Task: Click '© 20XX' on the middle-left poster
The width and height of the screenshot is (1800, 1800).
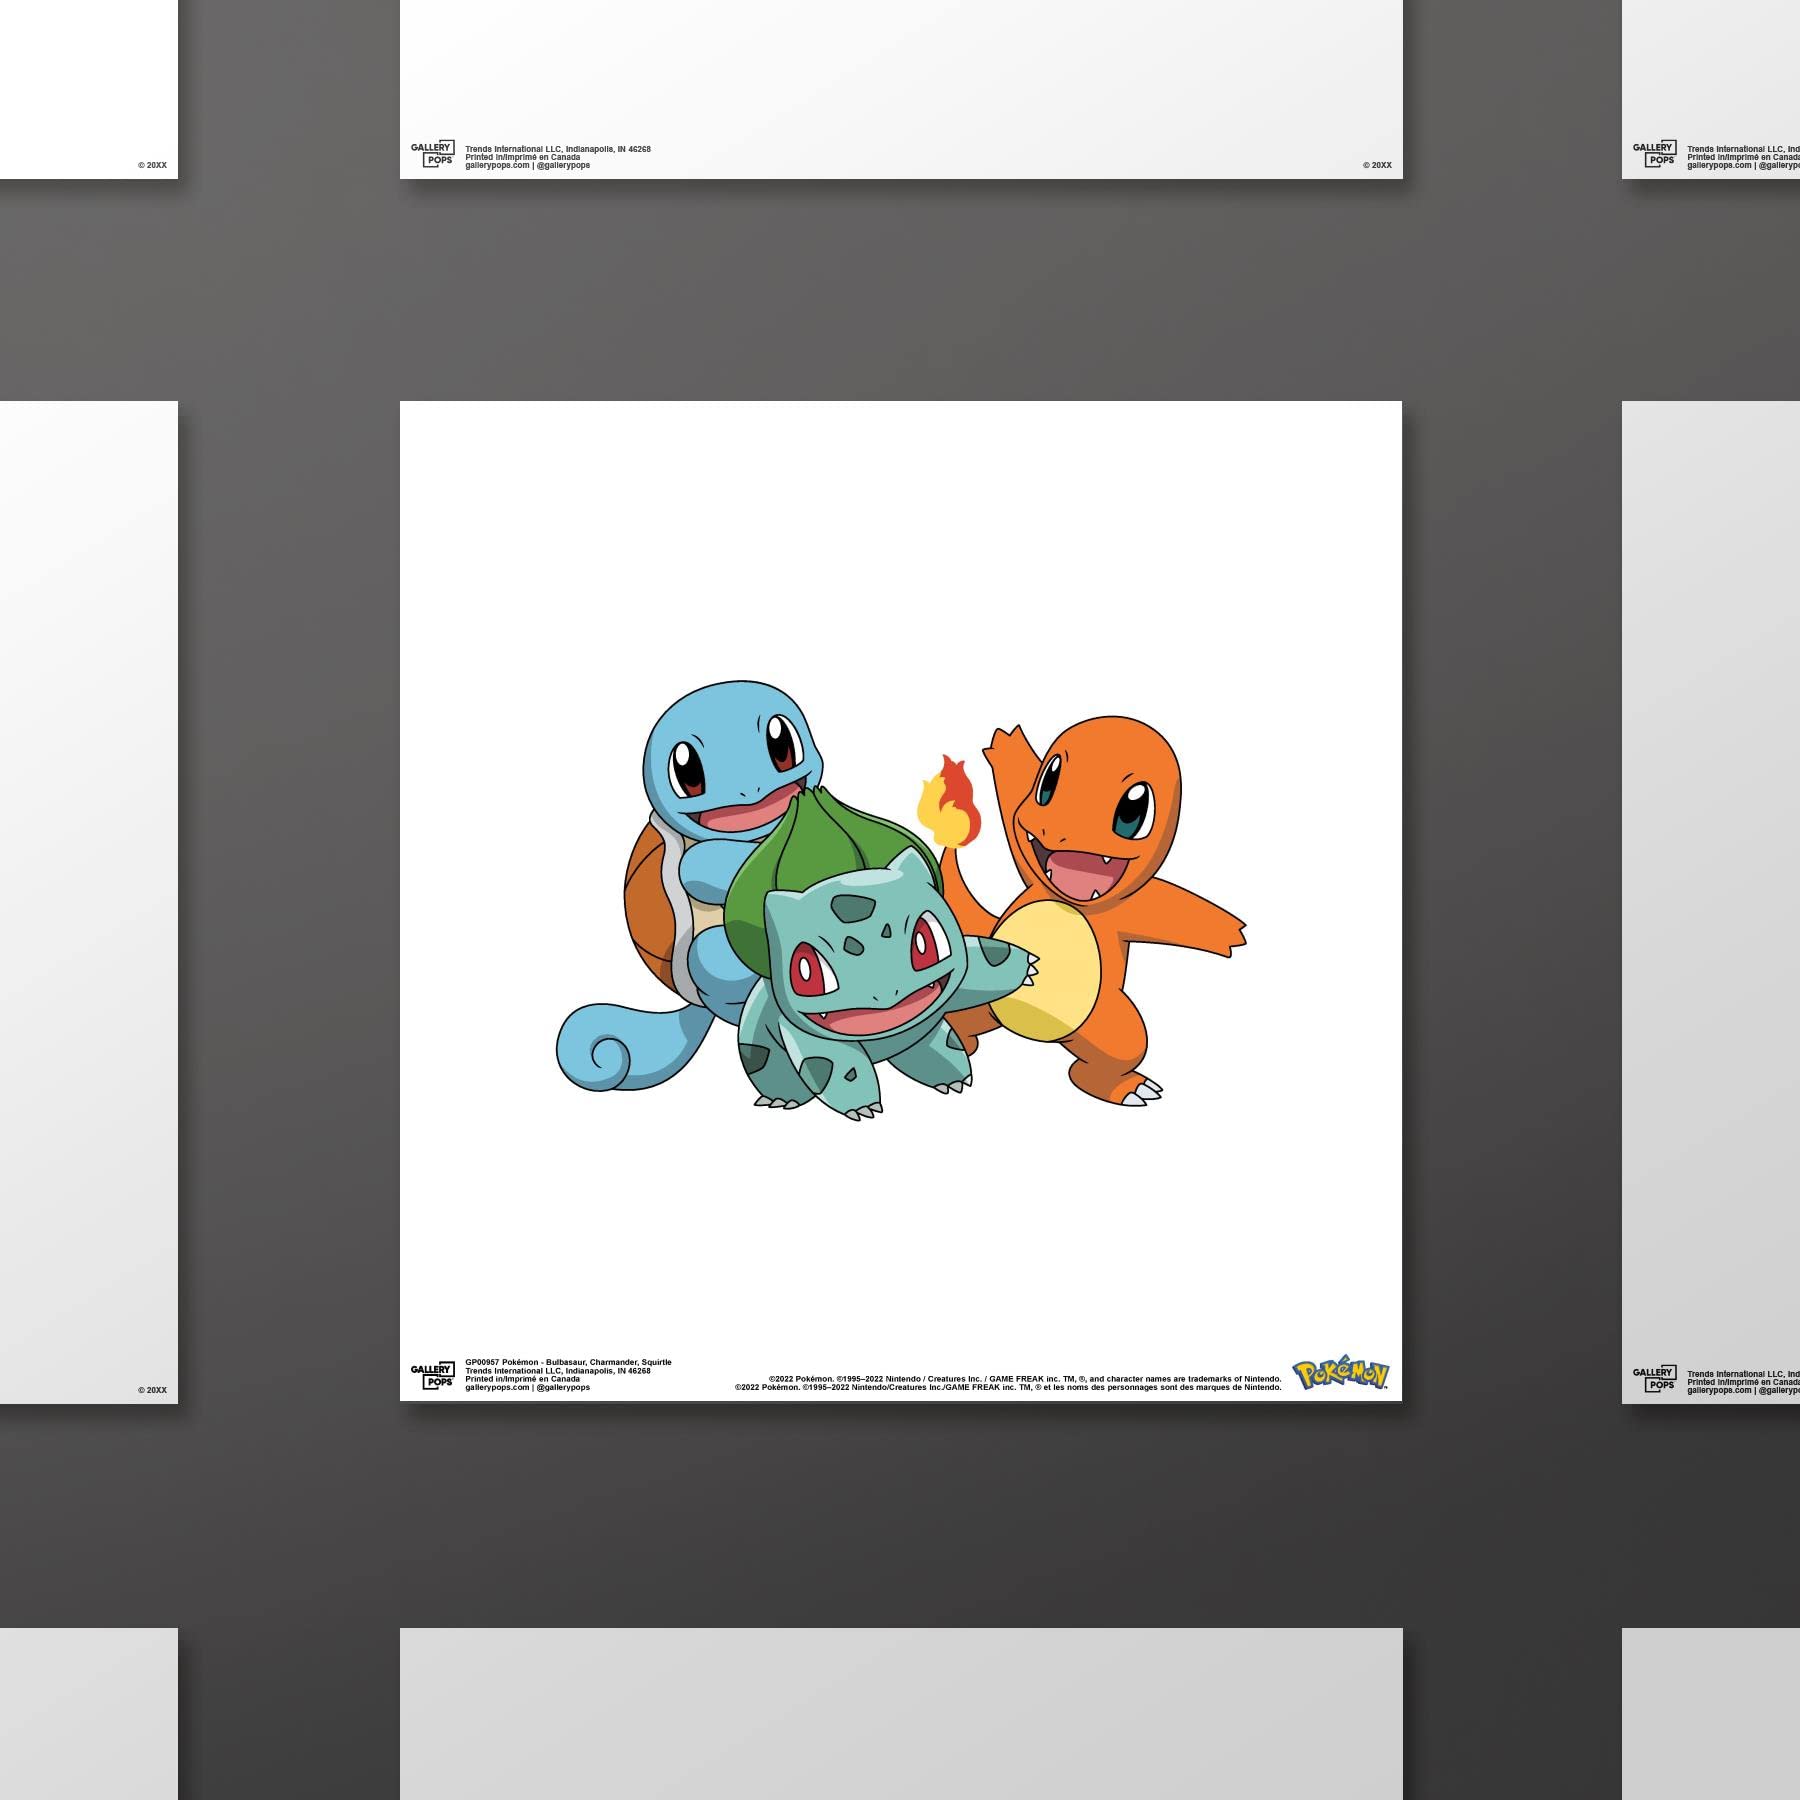Action: tap(152, 1390)
